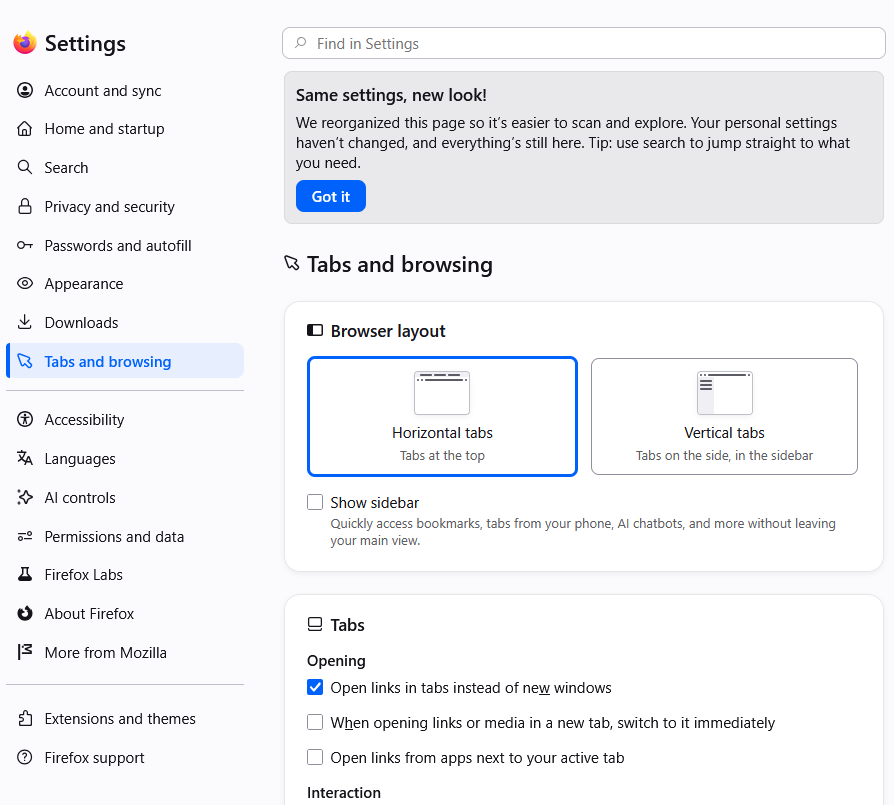The image size is (894, 805).
Task: Click the AI controls sparkle icon
Action: pos(25,497)
